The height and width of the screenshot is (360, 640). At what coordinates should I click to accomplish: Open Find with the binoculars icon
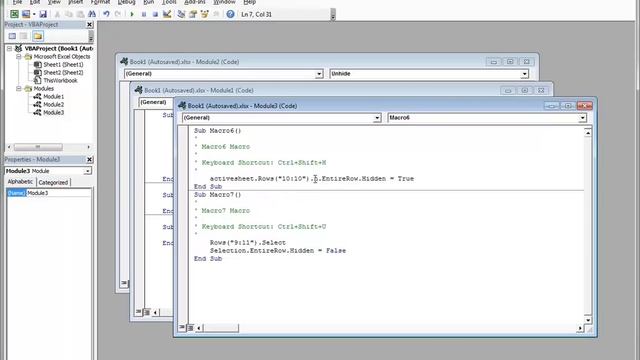point(92,14)
